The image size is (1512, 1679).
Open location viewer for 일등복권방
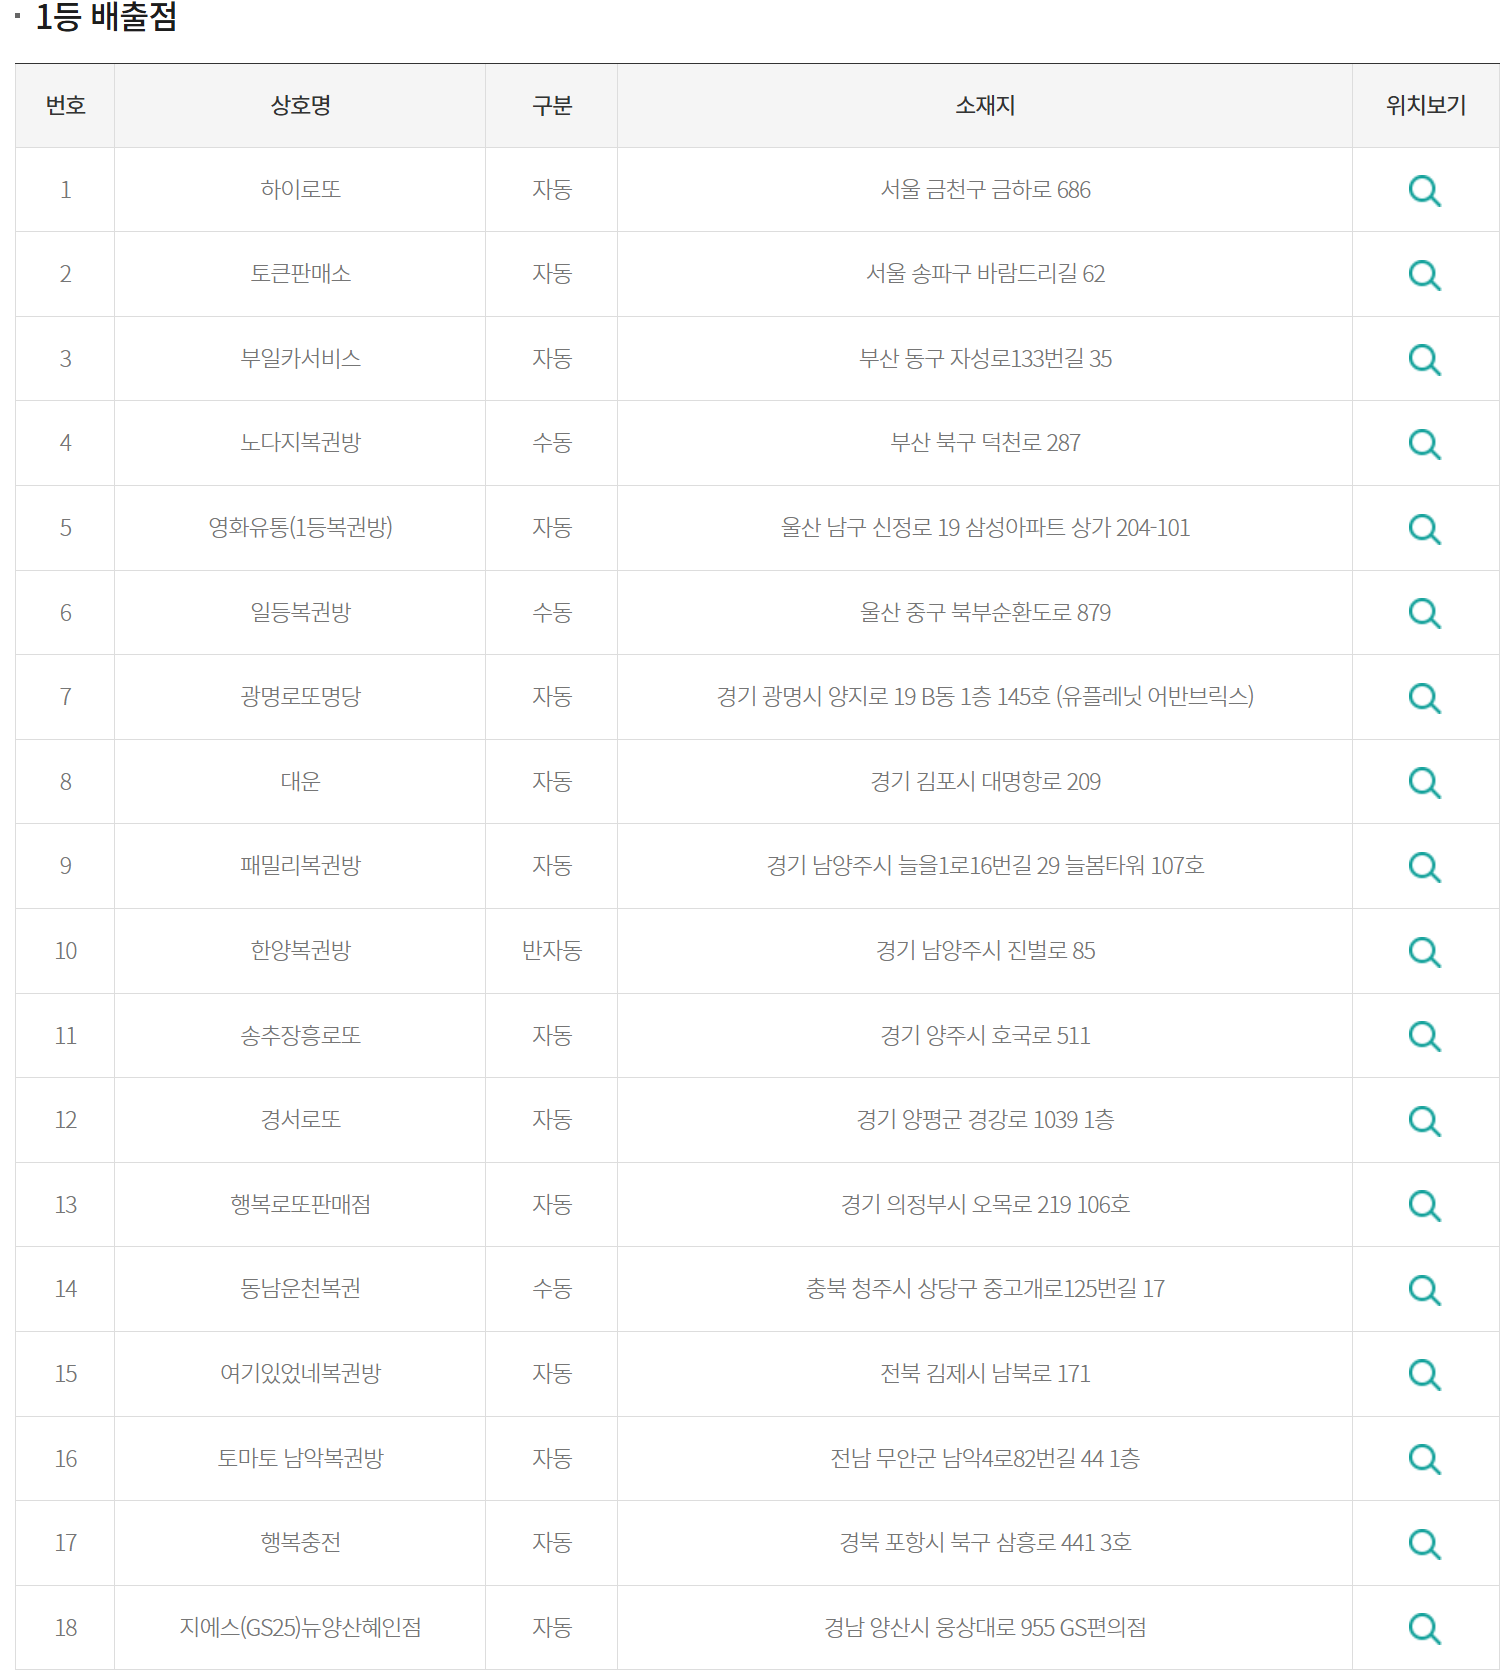click(x=1424, y=613)
